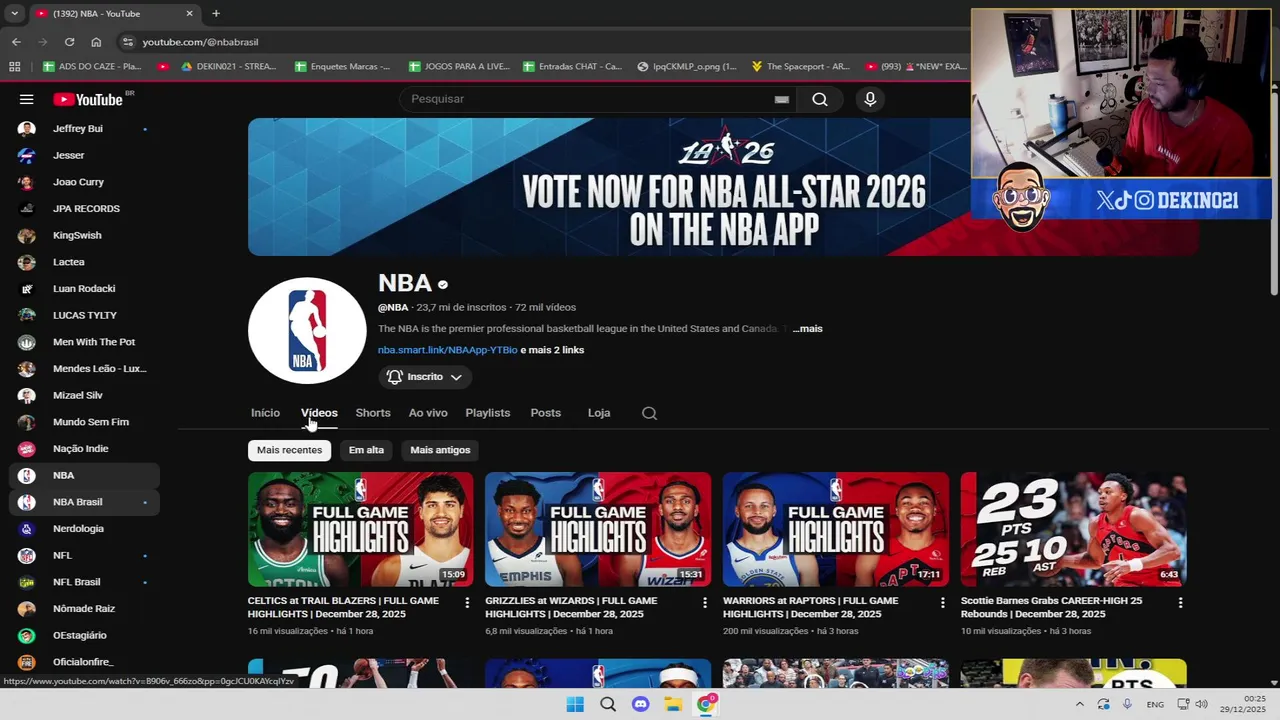View site information icon in address bar

coord(127,42)
